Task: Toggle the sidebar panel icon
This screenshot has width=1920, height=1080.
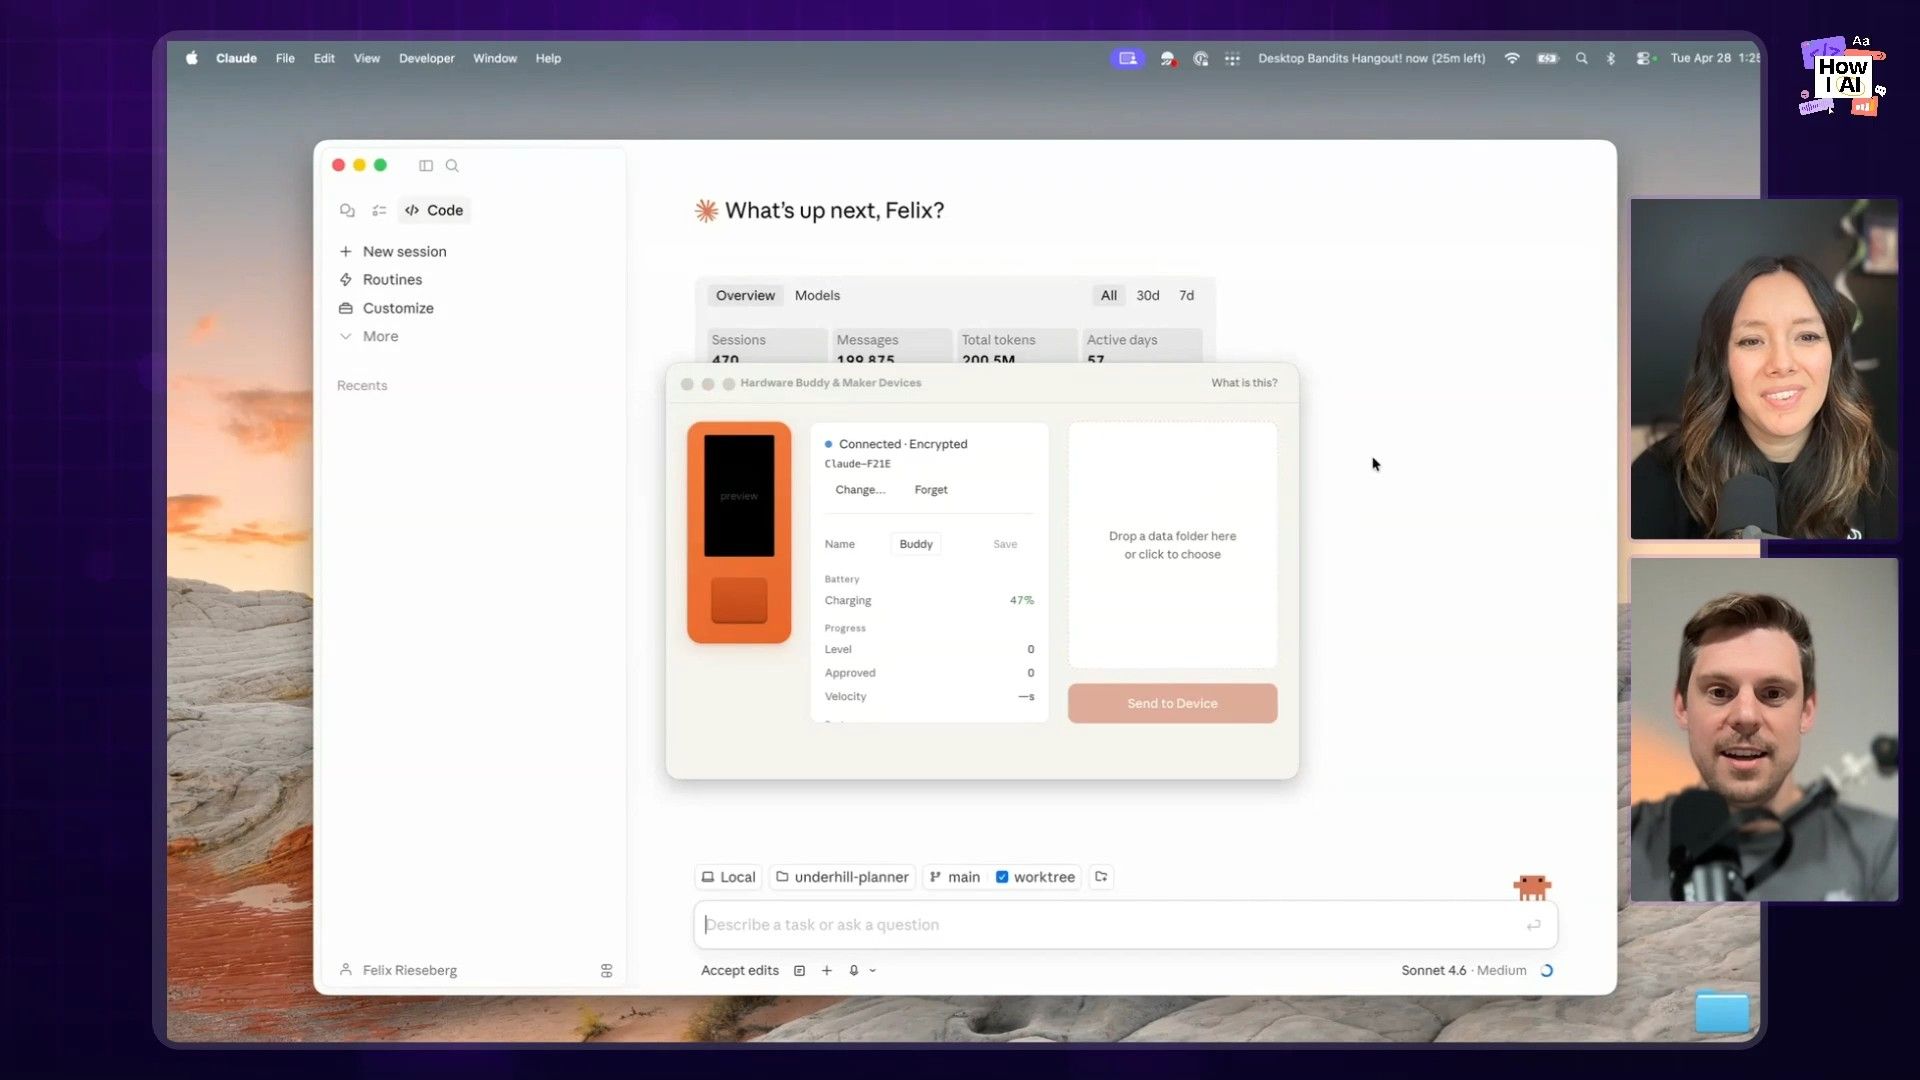Action: click(426, 165)
